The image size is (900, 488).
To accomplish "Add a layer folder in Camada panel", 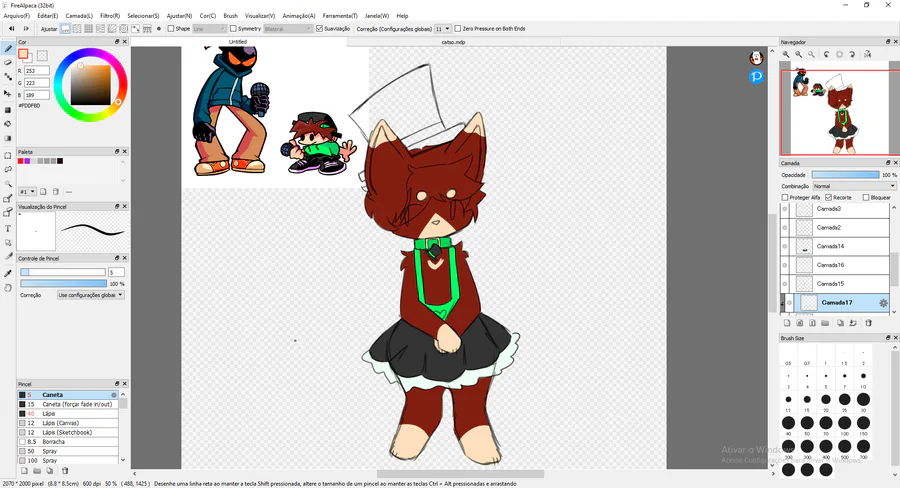I will click(x=825, y=323).
